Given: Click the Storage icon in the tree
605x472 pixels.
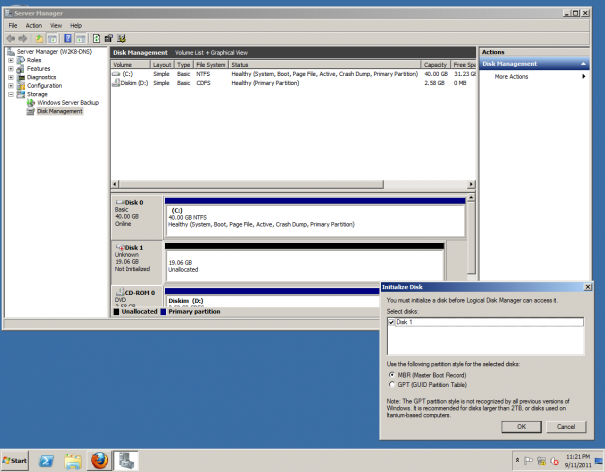Looking at the screenshot, I should tap(21, 94).
